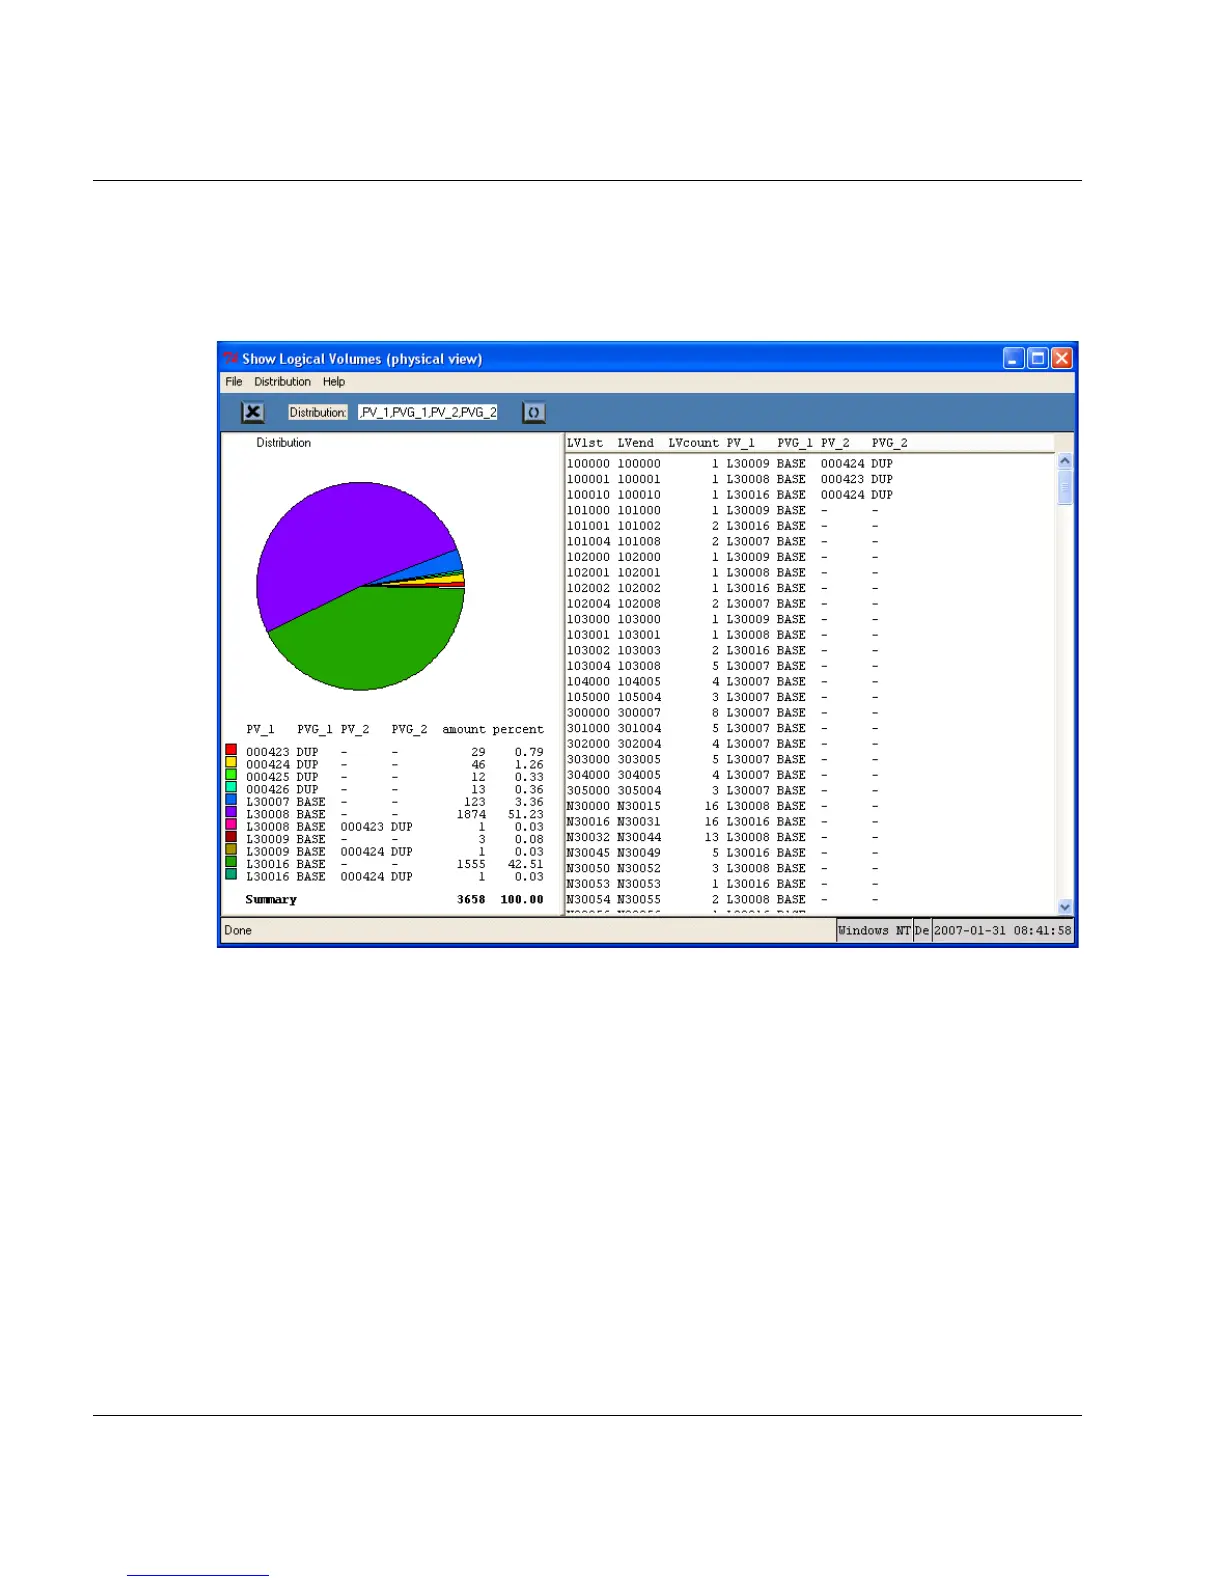Click the LV1st column header

[x=585, y=443]
